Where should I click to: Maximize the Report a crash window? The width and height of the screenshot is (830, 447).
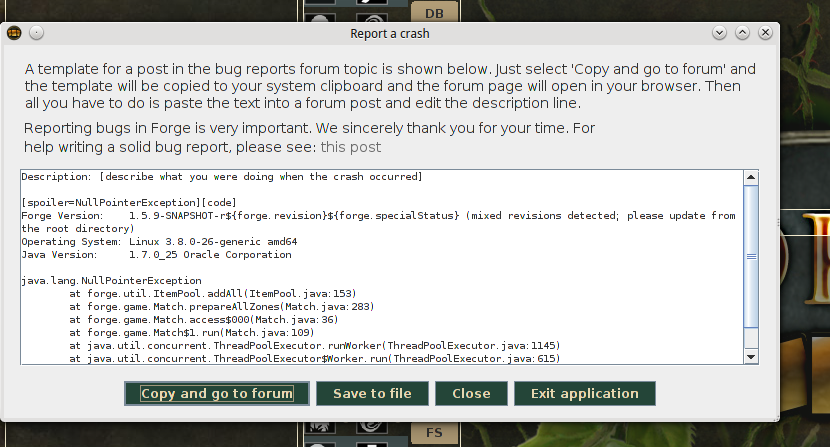742,33
